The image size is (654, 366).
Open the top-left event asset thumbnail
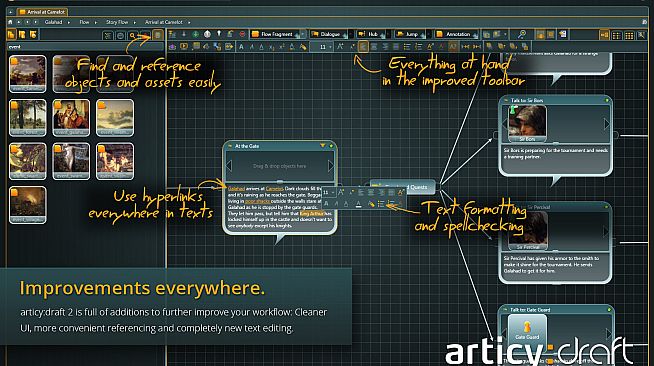coord(28,74)
